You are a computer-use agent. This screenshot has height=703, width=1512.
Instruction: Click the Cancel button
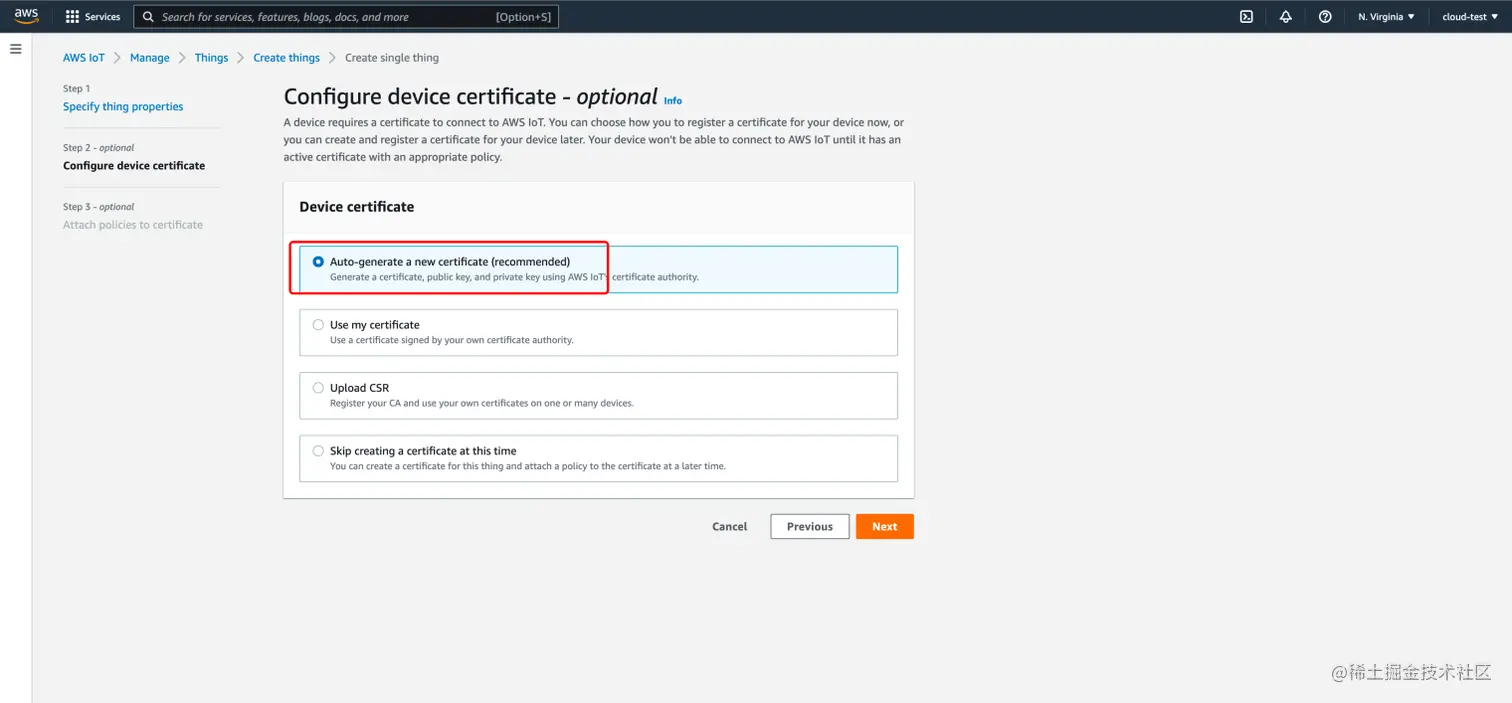(x=730, y=527)
